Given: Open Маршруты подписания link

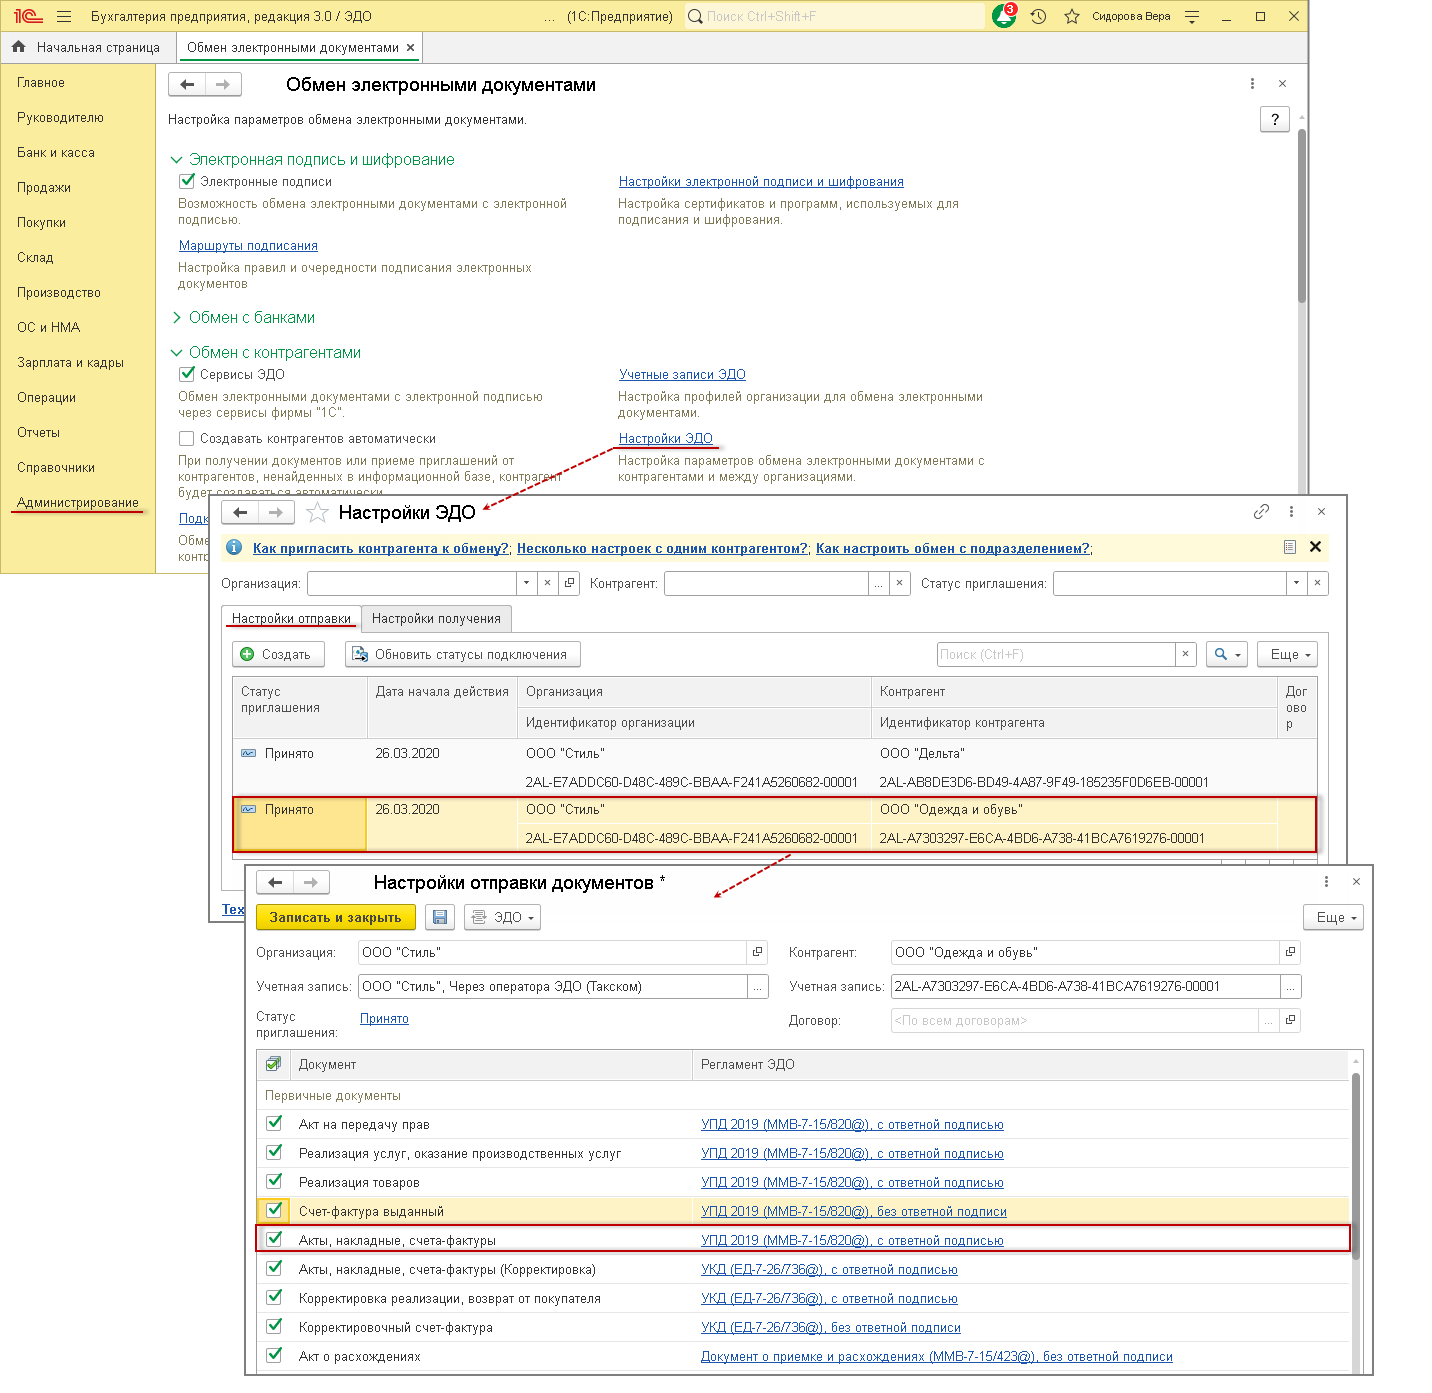Looking at the screenshot, I should (x=248, y=245).
